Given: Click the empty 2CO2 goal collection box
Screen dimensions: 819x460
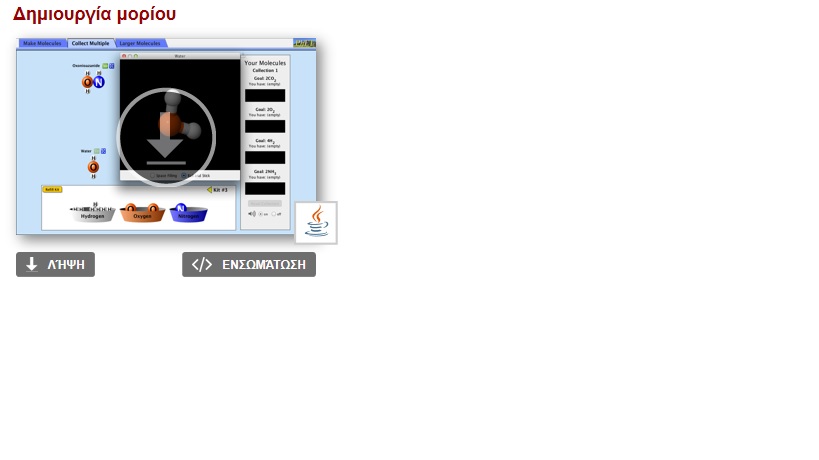Looking at the screenshot, I should coord(265,96).
